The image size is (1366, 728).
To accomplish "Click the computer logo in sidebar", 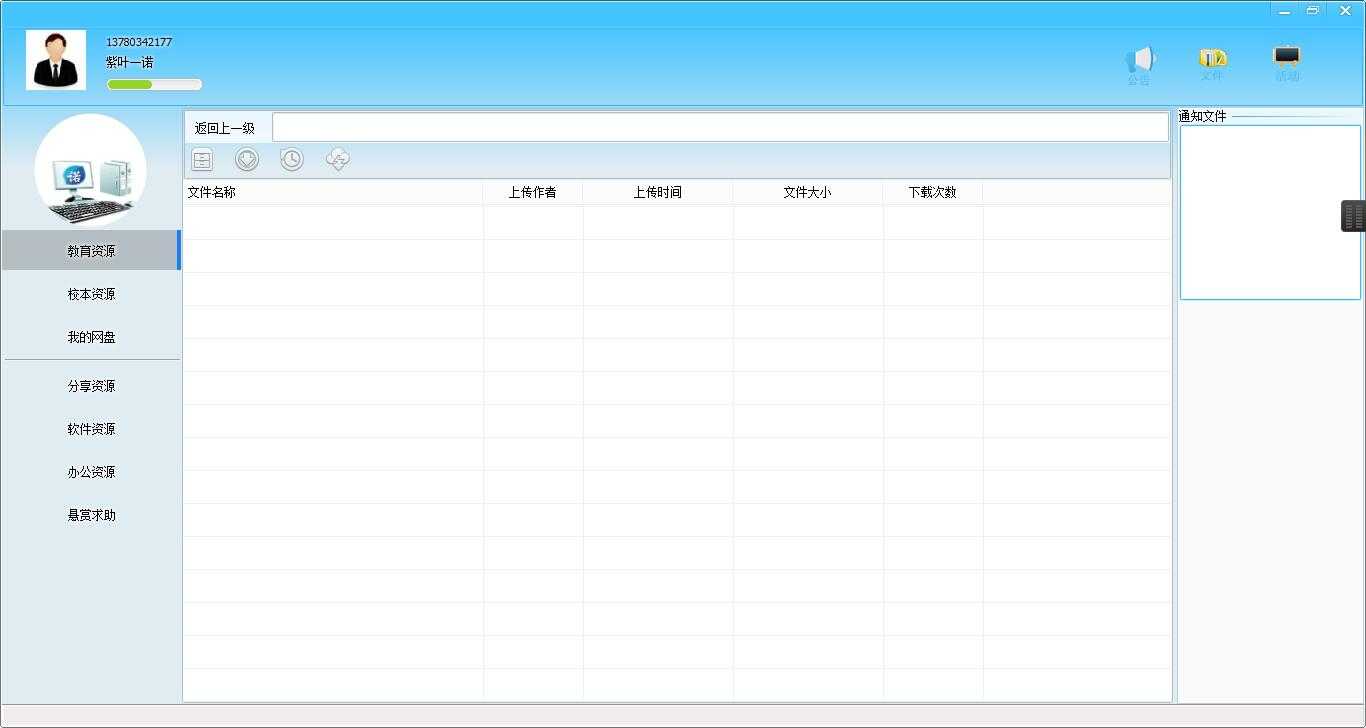I will point(90,170).
